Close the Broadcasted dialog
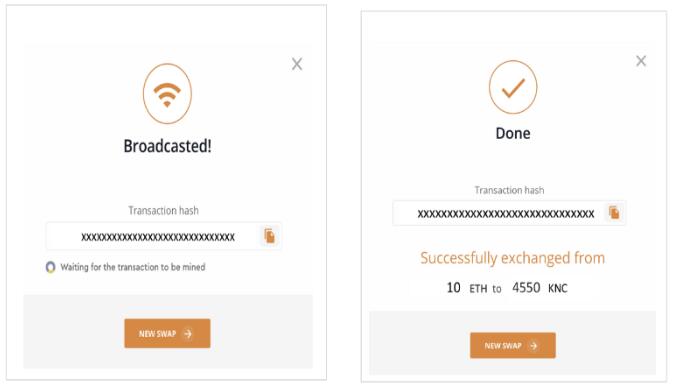676x388 pixels. pyautogui.click(x=297, y=64)
